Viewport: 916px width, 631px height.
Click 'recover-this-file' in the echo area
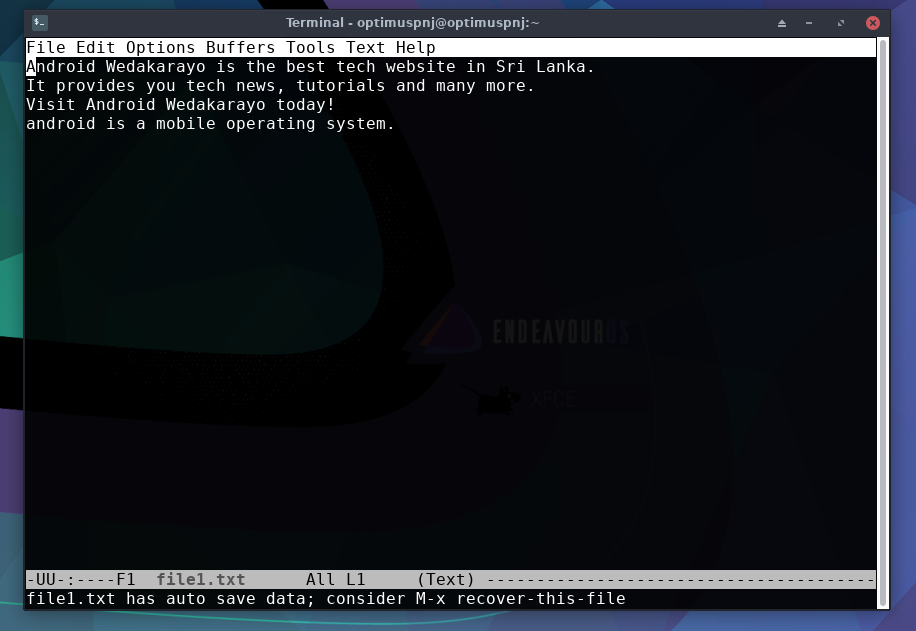[541, 599]
